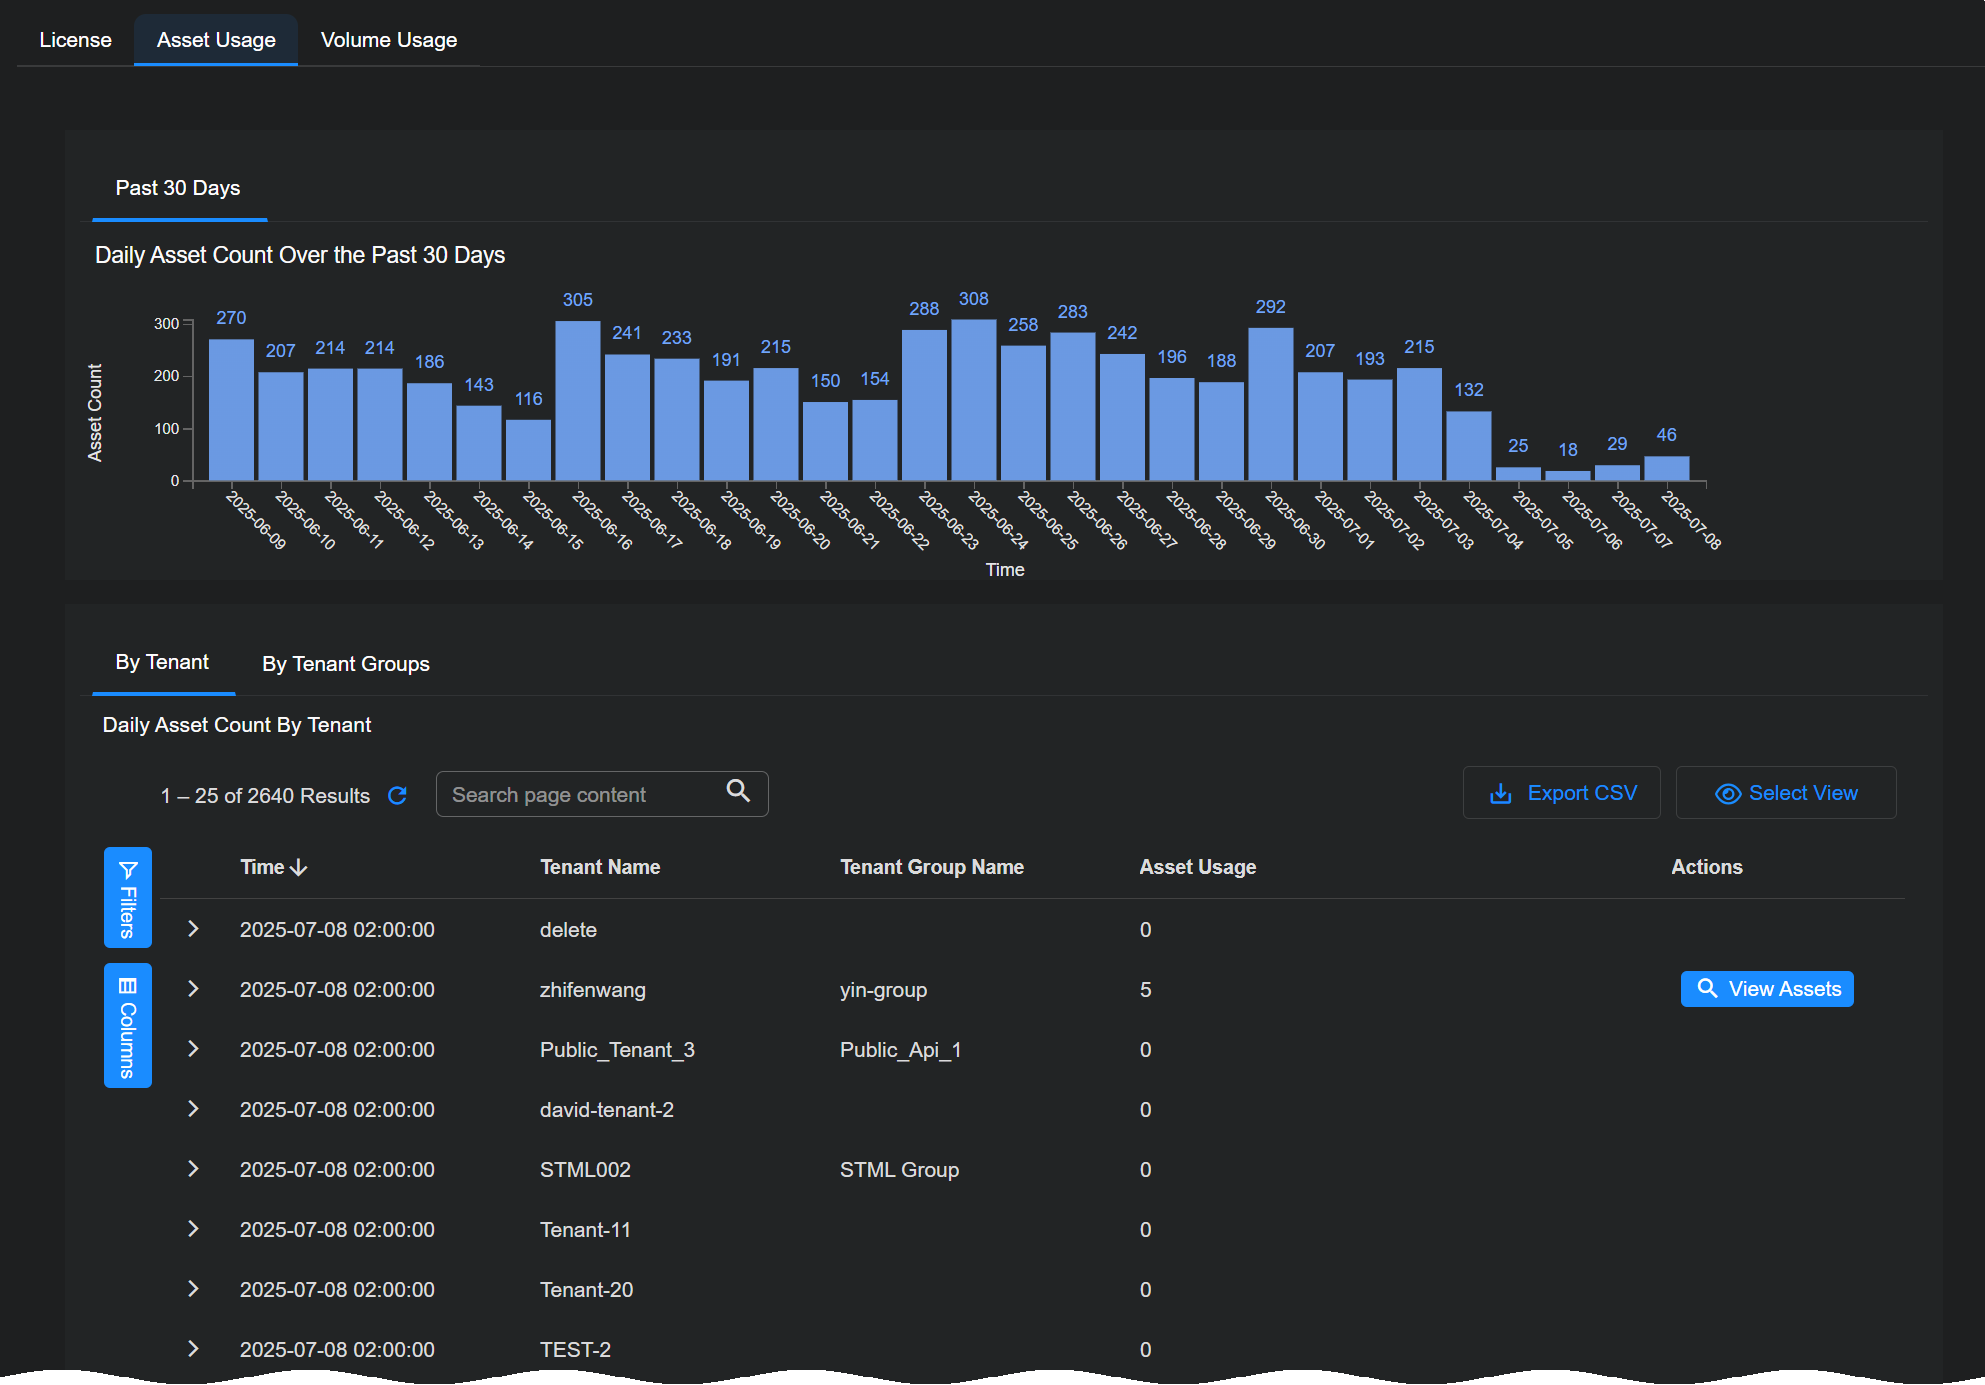Switch to the License tab
Screen dimensions: 1985x1385
click(x=75, y=40)
